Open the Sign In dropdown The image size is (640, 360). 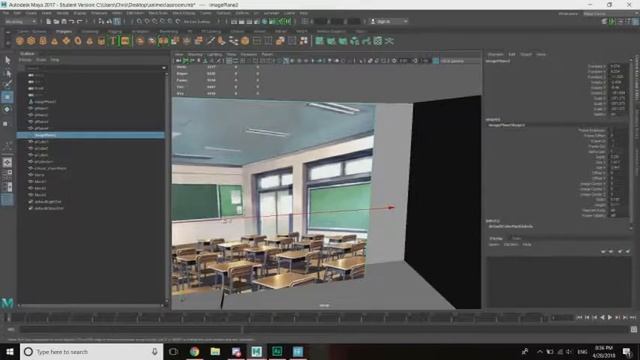pyautogui.click(x=388, y=21)
